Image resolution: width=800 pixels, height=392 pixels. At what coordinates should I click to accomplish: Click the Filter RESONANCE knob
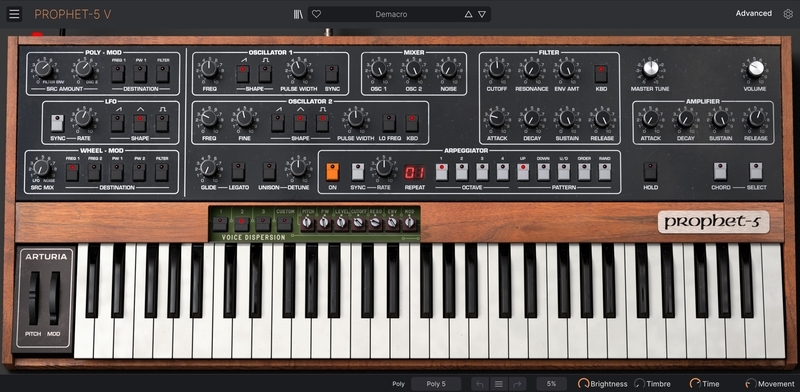pyautogui.click(x=532, y=68)
